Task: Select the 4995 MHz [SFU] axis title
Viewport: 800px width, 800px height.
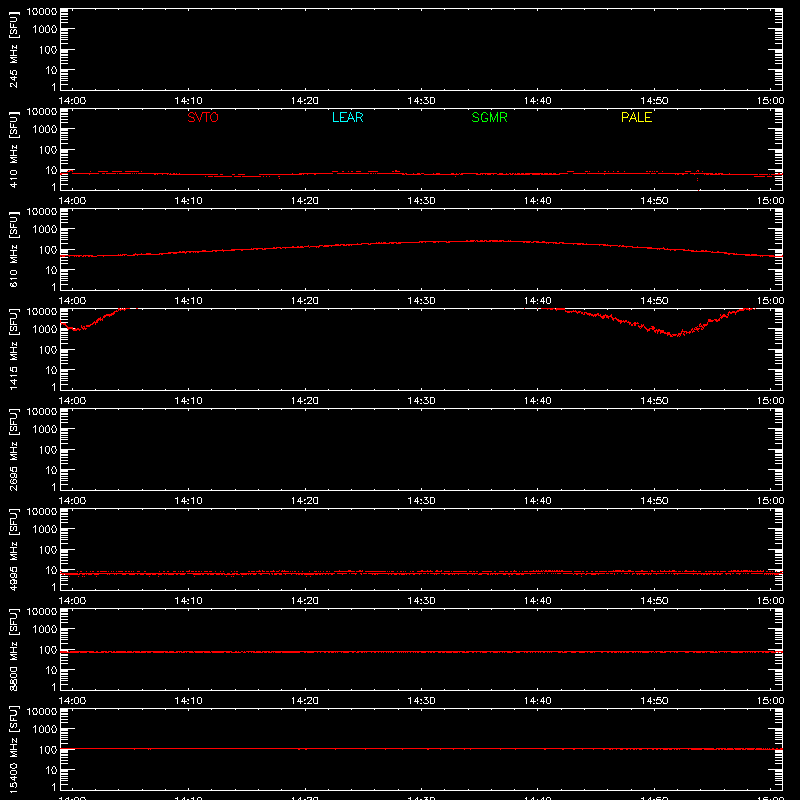Action: tap(13, 549)
